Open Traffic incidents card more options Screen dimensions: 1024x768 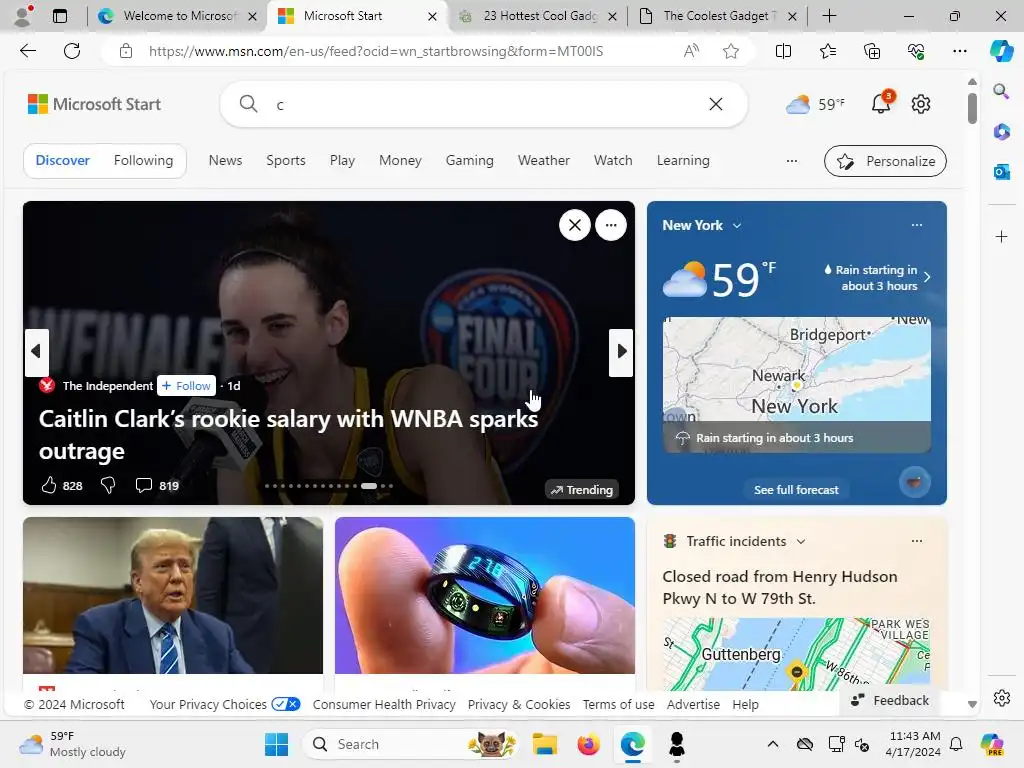coord(917,541)
